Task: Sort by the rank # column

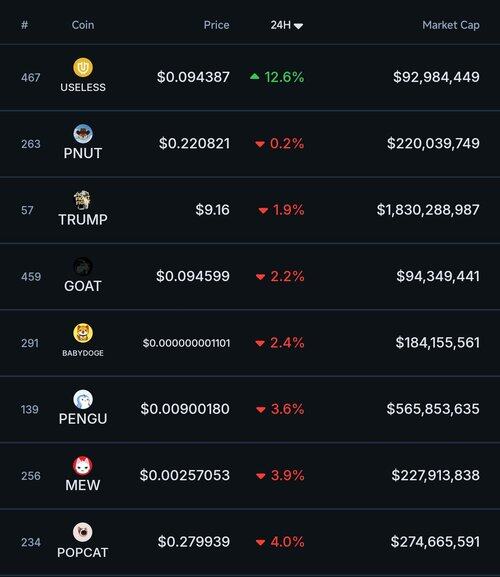Action: point(25,25)
